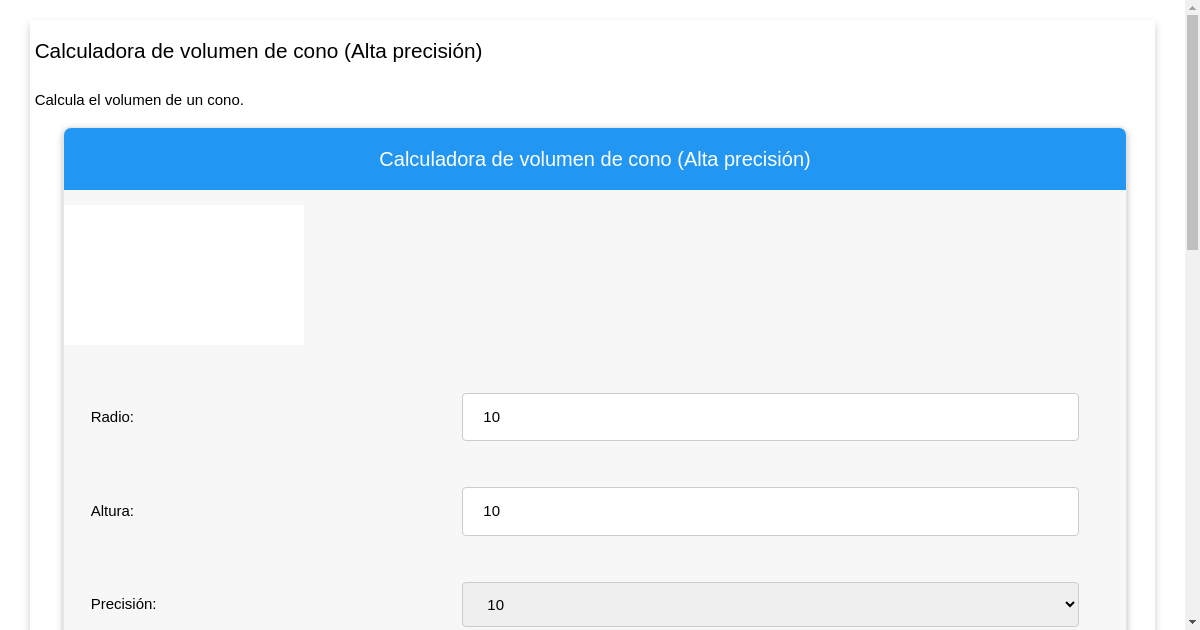
Task: Select the page title heading
Action: click(258, 51)
